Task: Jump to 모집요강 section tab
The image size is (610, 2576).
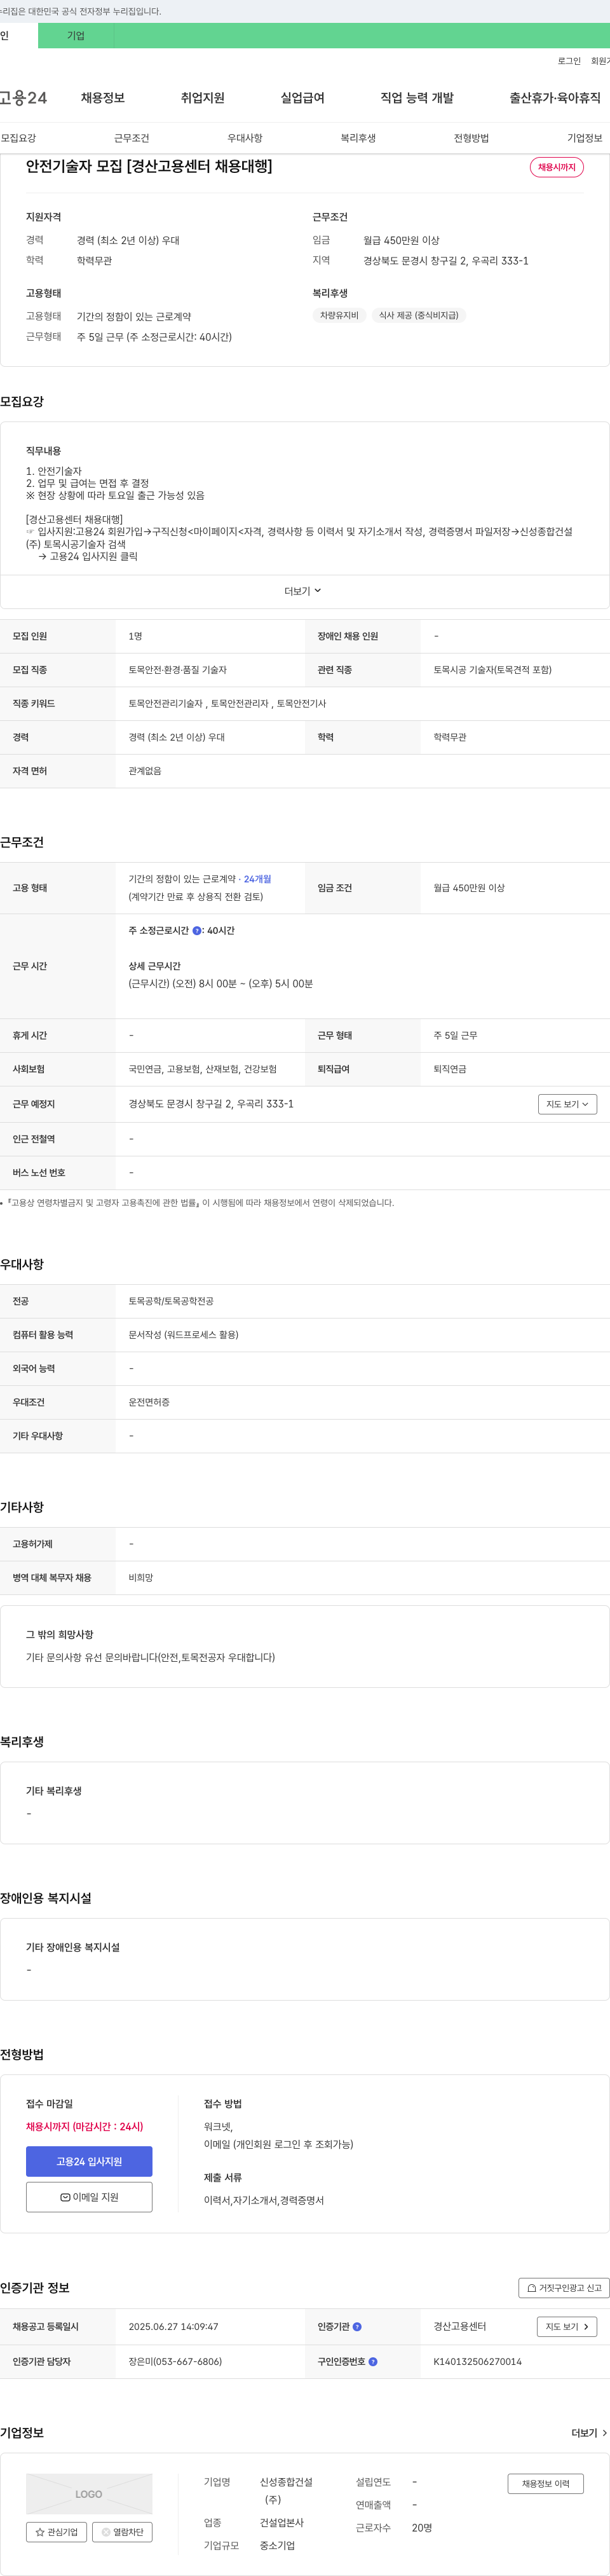Action: point(18,138)
